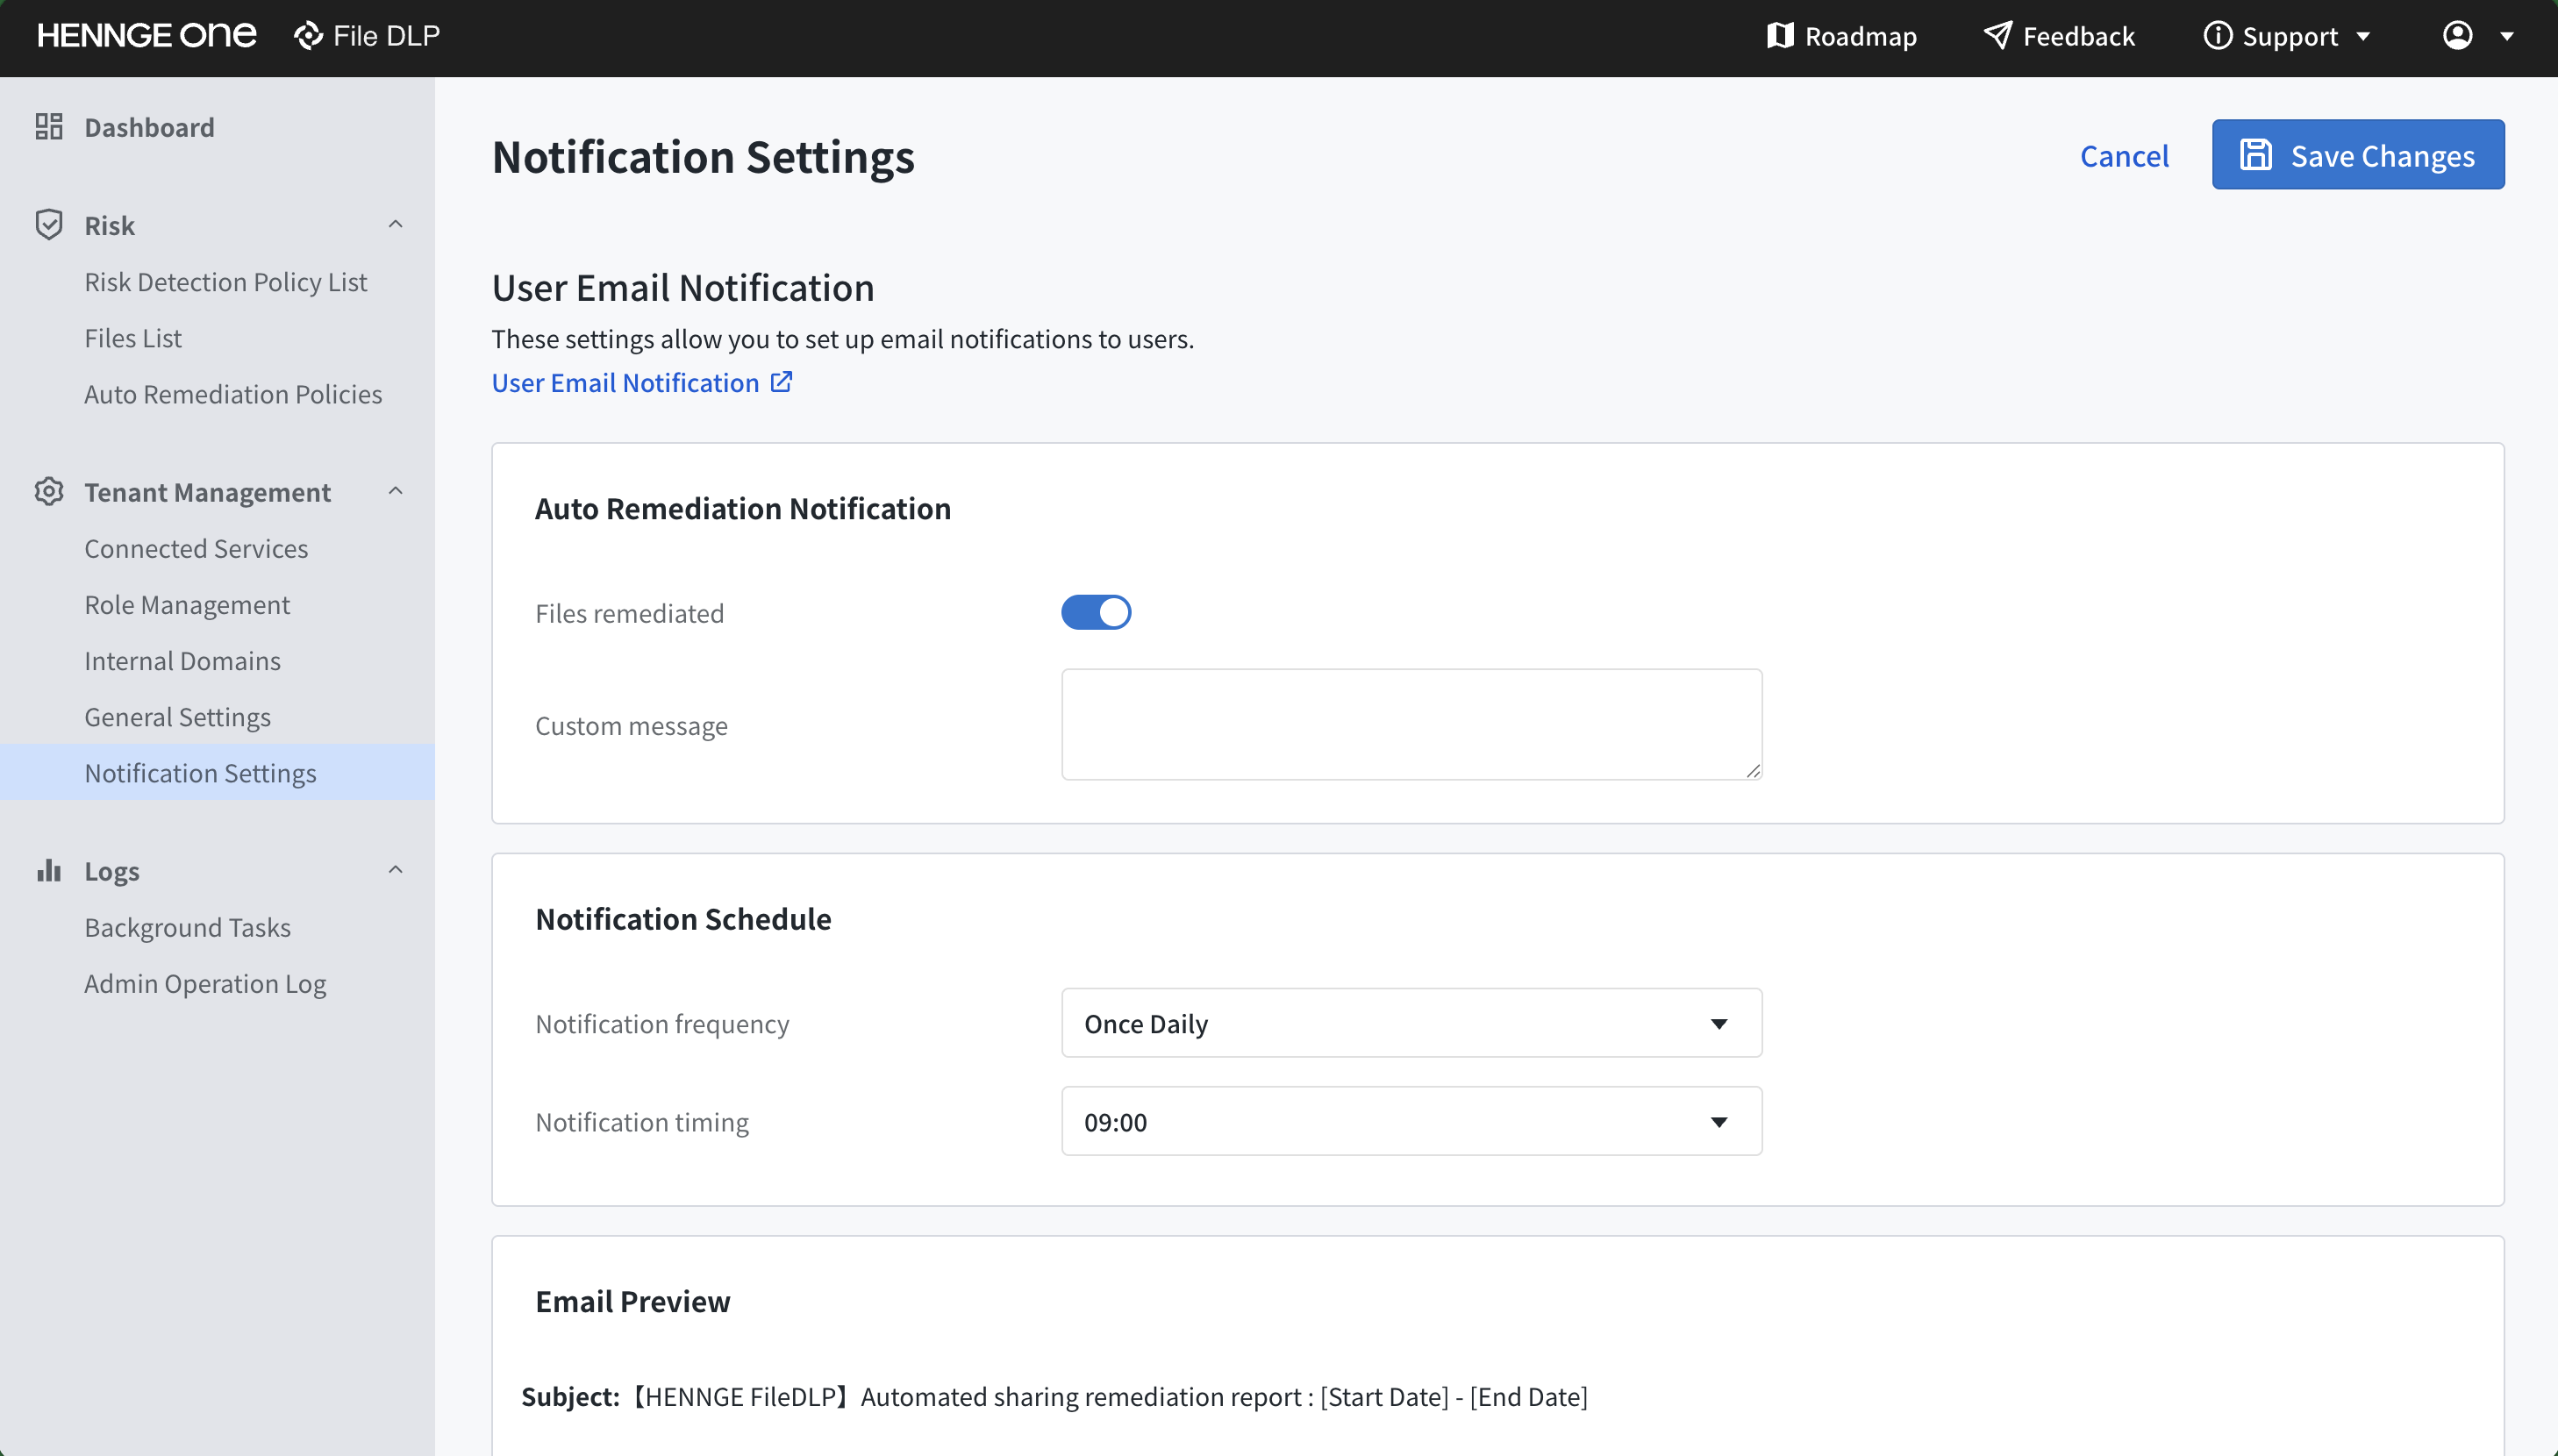Open Background Tasks log
The width and height of the screenshot is (2558, 1456).
[187, 927]
